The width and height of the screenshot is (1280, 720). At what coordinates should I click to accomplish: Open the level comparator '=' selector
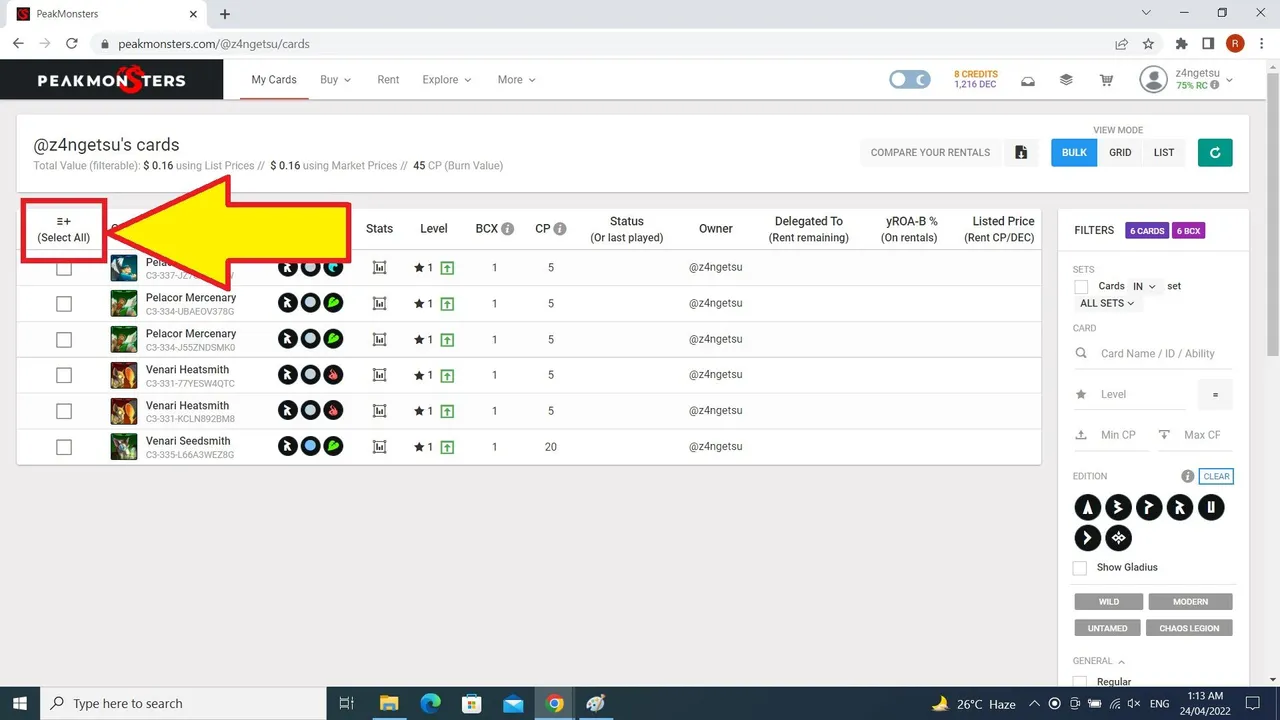point(1215,395)
